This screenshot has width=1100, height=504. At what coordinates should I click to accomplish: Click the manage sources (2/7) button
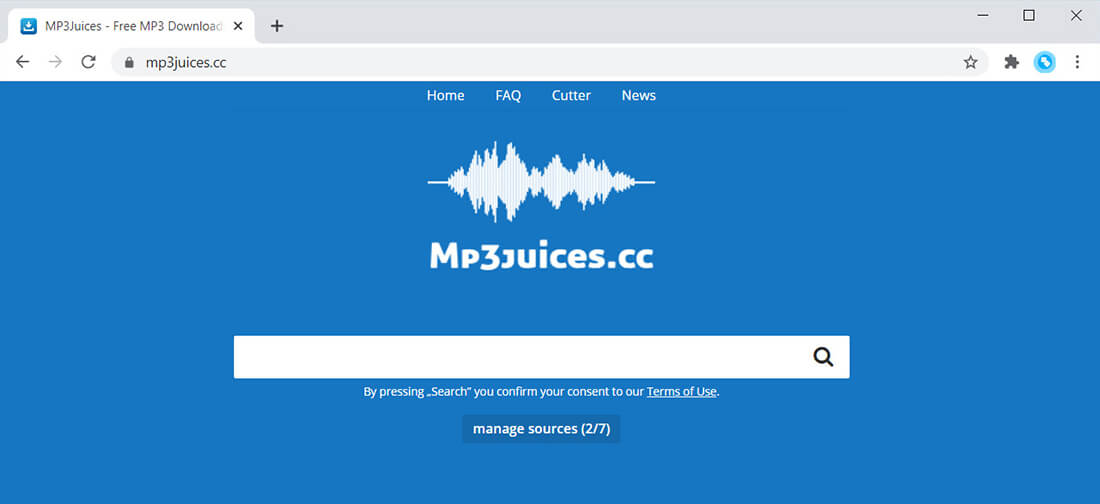tap(541, 429)
